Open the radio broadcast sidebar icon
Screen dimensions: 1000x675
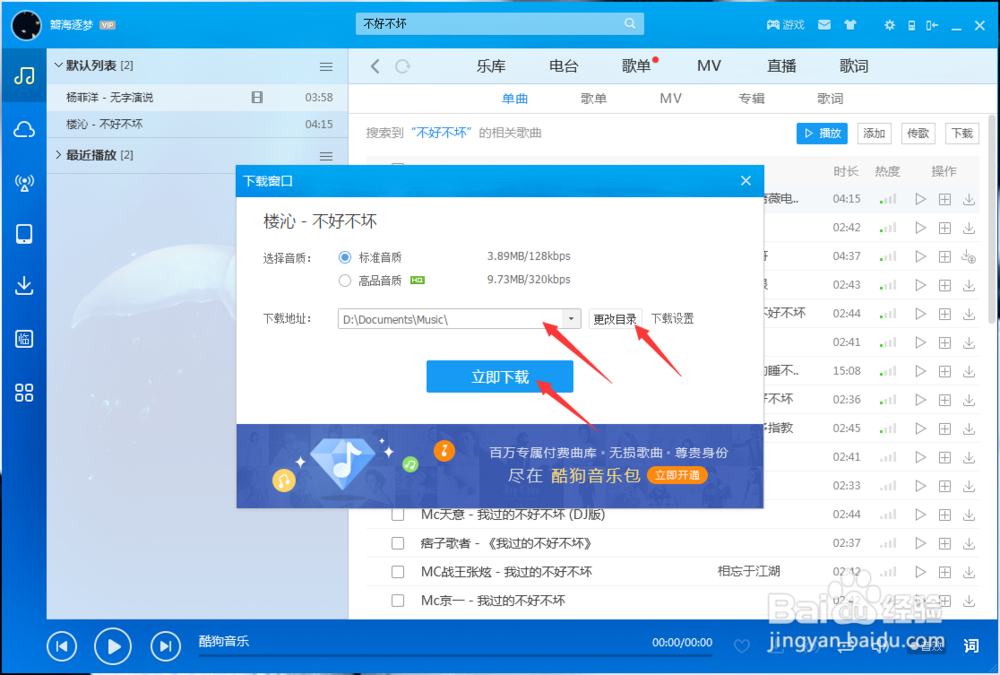(24, 182)
